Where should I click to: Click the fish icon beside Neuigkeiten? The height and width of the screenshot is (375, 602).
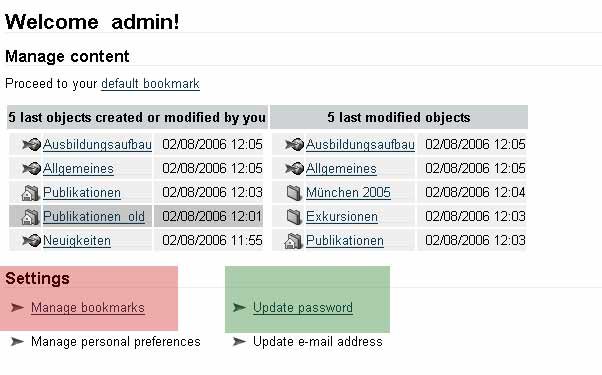[31, 241]
